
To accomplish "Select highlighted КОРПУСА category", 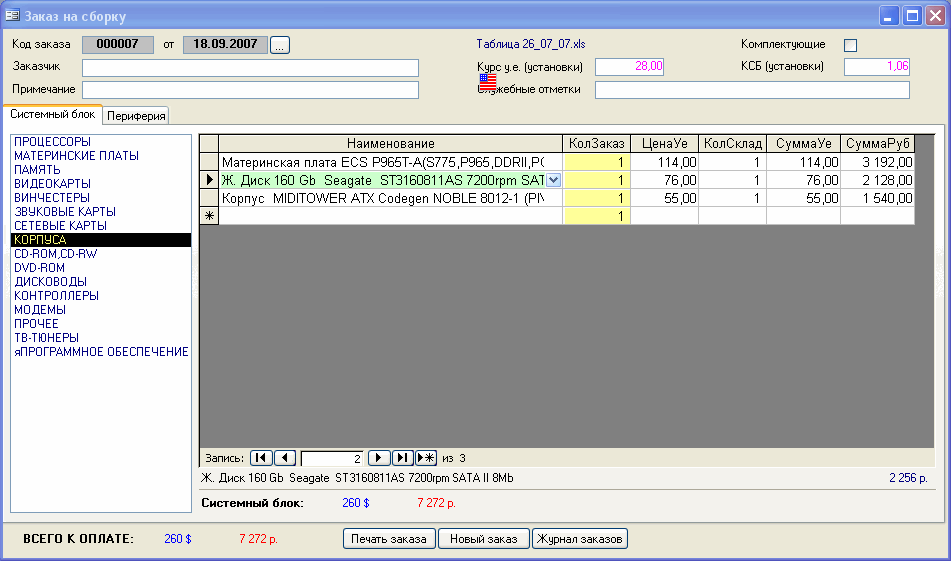I will coord(101,240).
